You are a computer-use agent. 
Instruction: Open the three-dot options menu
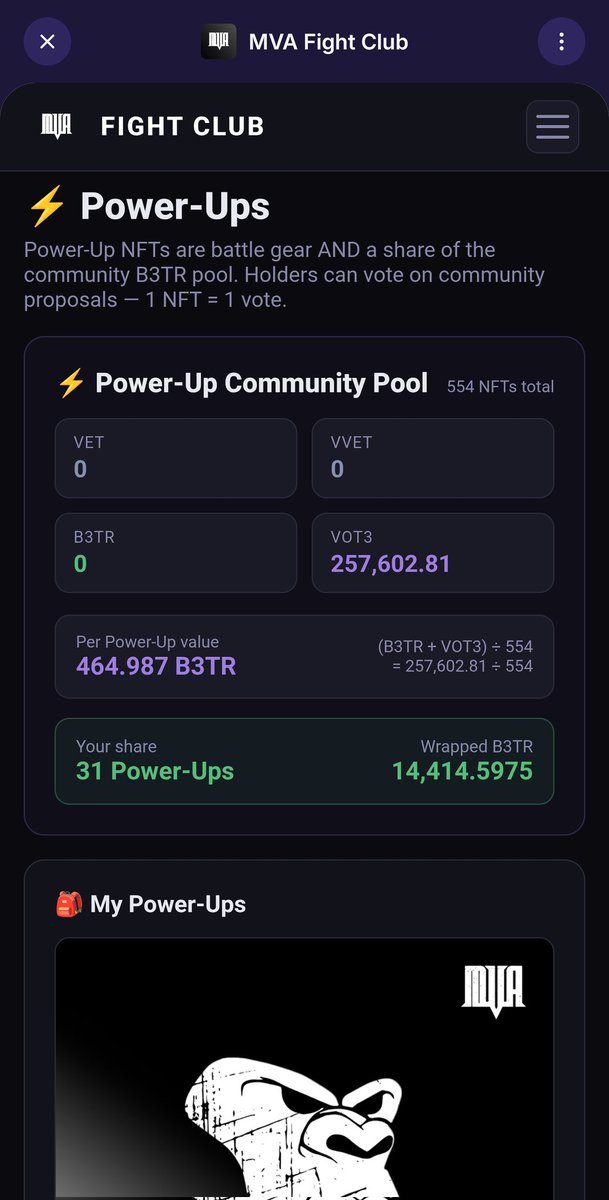[562, 42]
